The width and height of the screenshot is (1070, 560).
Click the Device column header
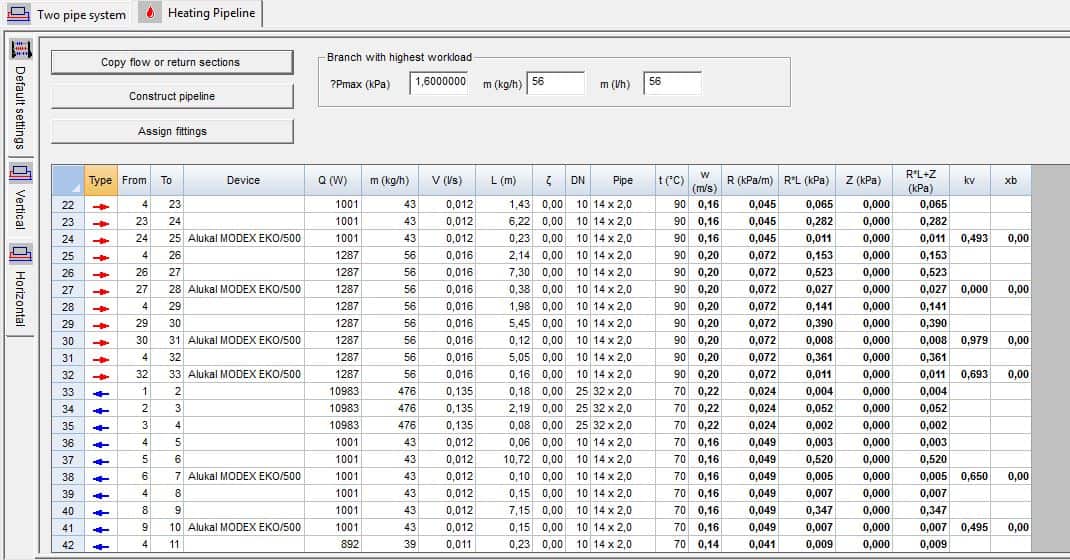243,181
